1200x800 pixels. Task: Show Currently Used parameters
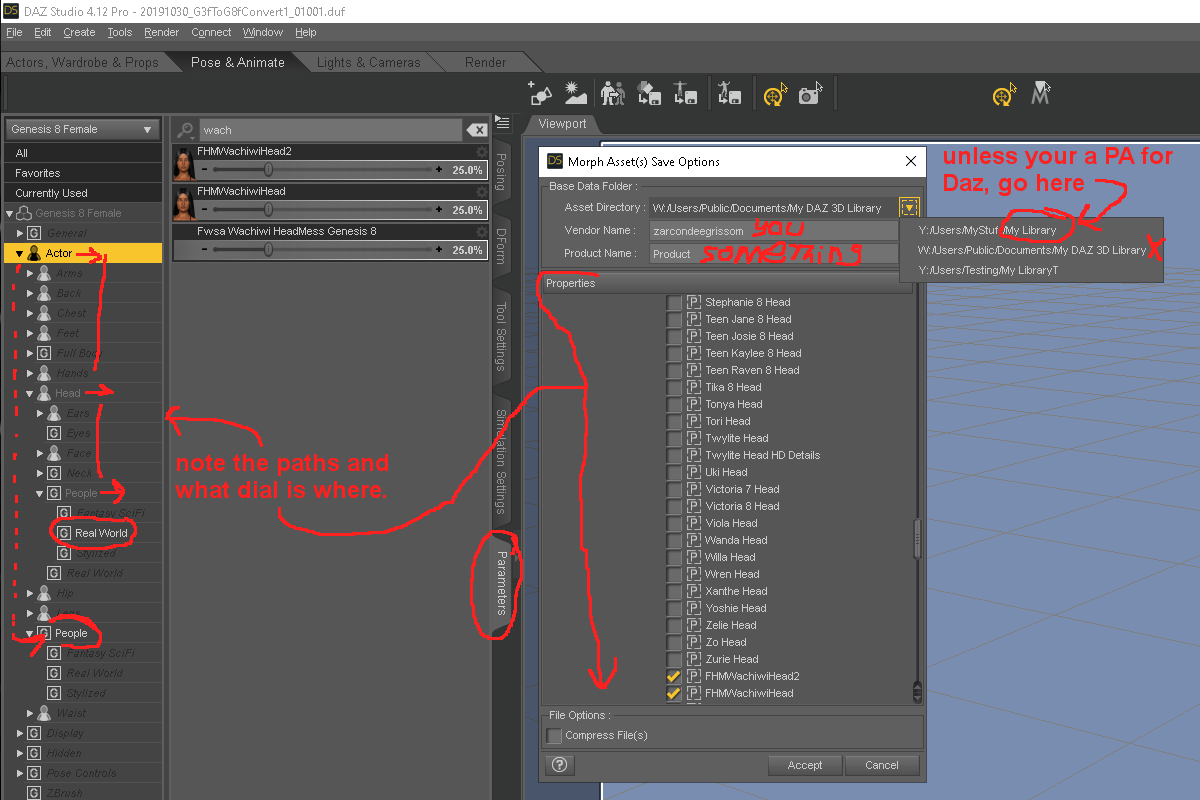click(83, 193)
